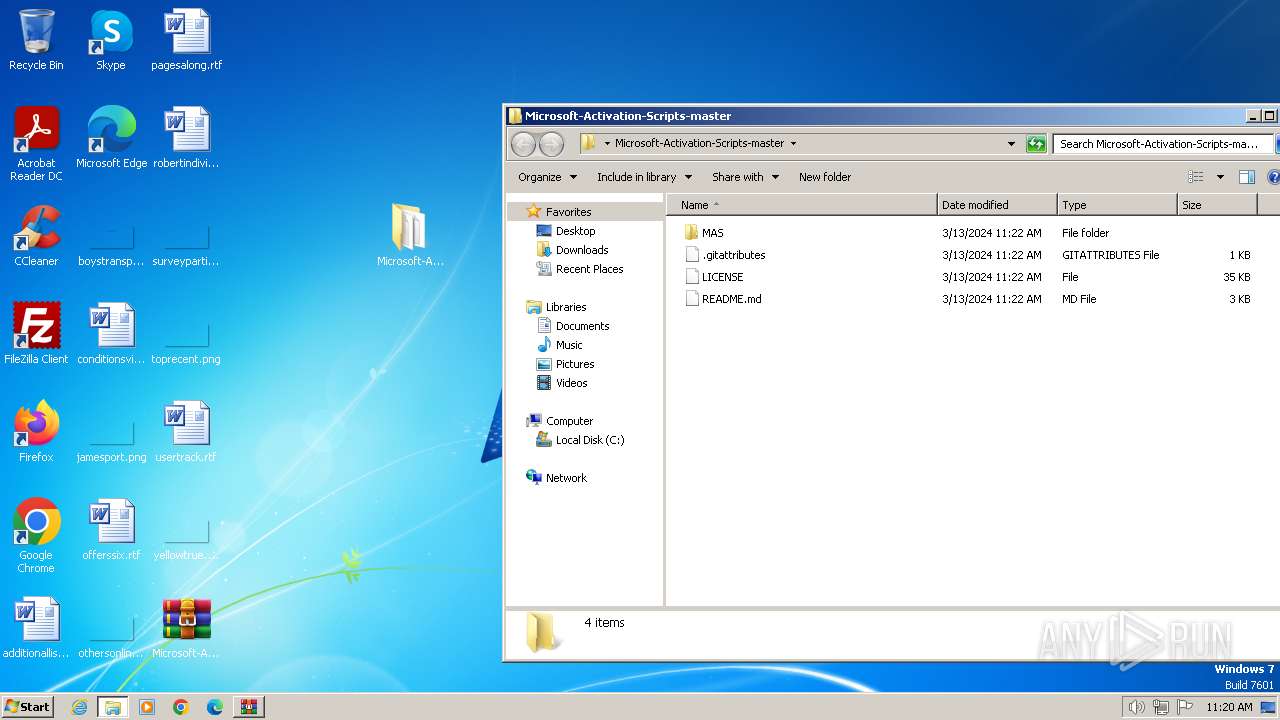Launch Google Chrome desktop shortcut
This screenshot has height=720, width=1280.
pyautogui.click(x=36, y=535)
